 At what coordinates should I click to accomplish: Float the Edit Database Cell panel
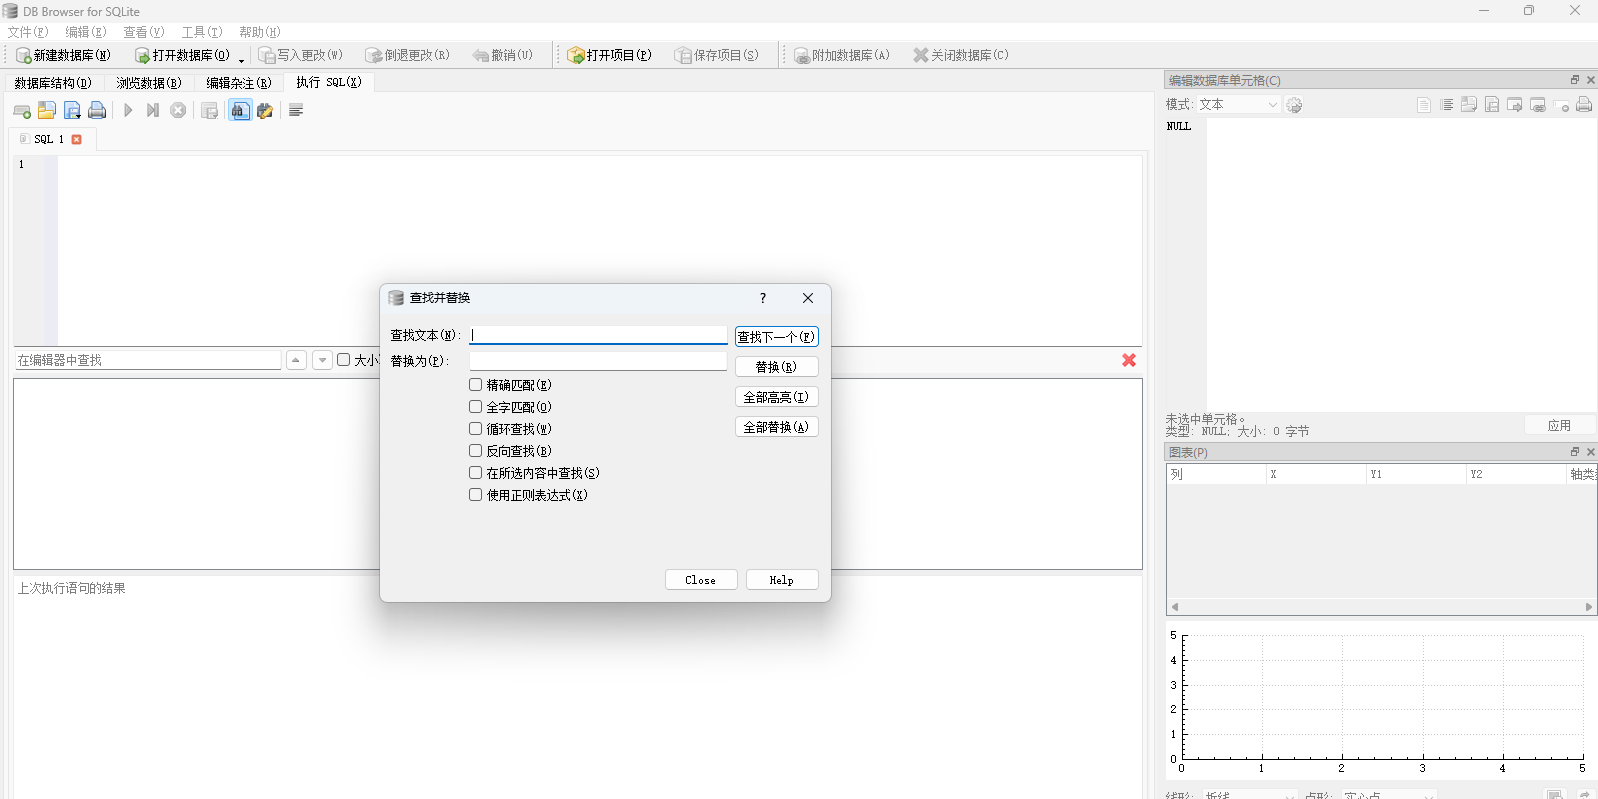[1575, 80]
